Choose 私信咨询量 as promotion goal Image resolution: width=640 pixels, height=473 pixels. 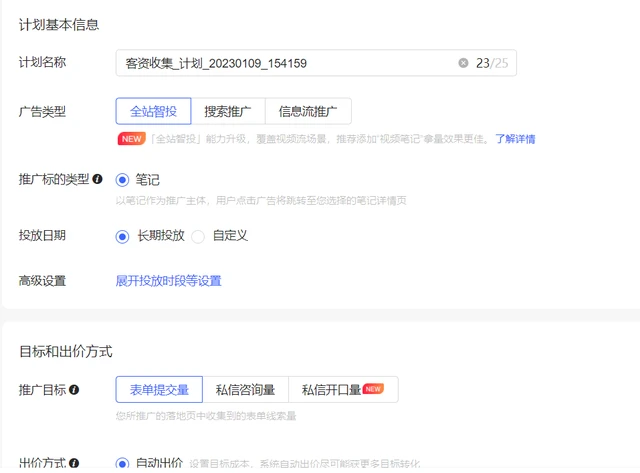click(x=245, y=389)
